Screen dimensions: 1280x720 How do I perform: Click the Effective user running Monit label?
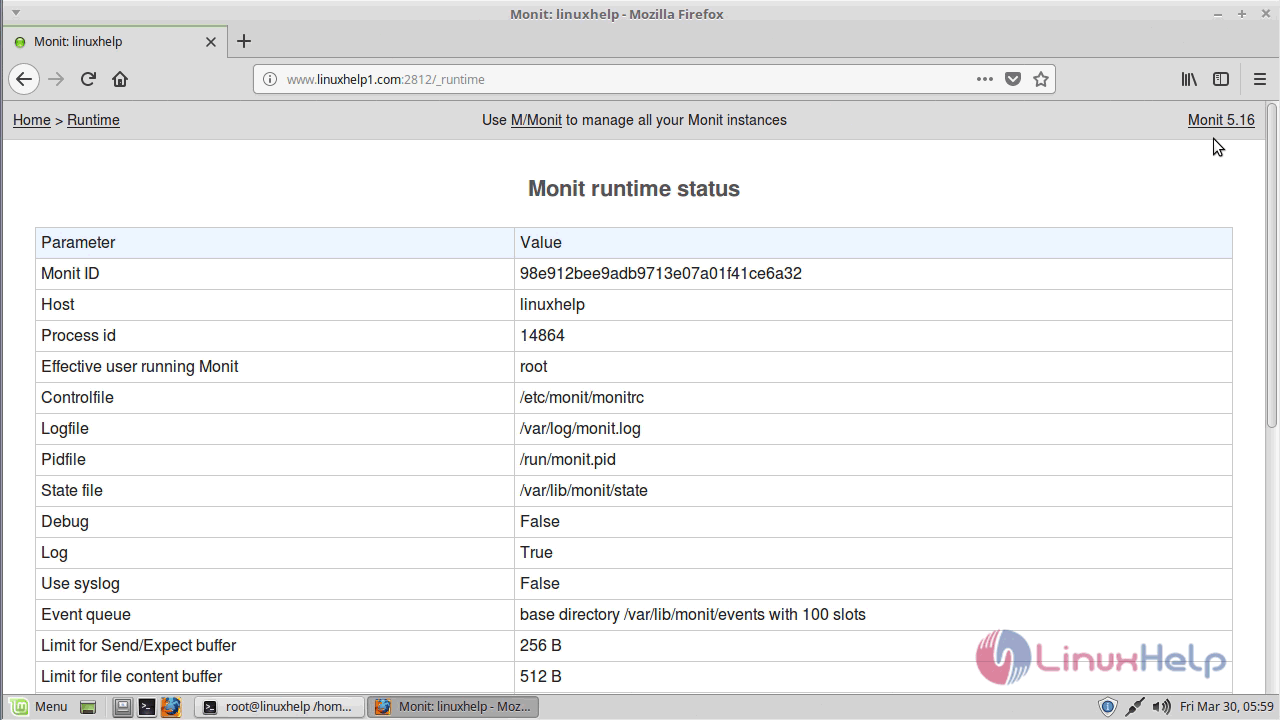140,366
